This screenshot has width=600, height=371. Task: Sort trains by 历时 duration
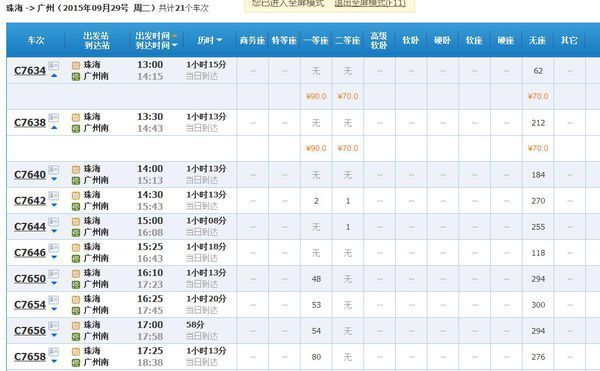[x=210, y=40]
